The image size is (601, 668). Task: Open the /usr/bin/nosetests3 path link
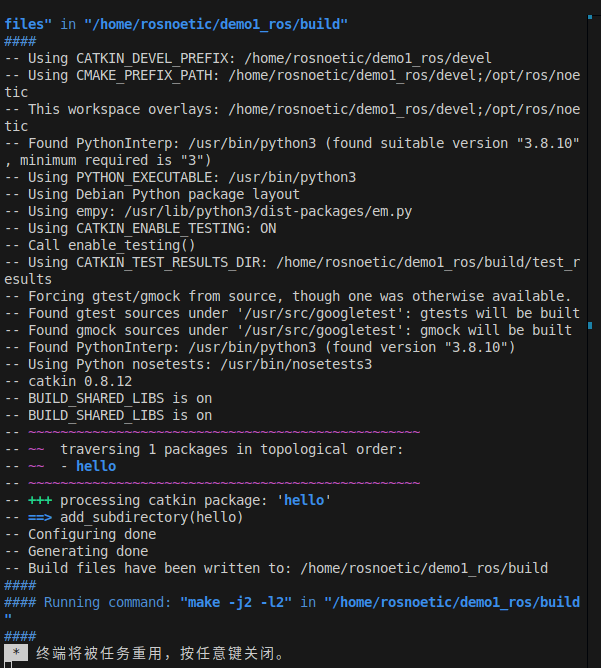click(296, 365)
